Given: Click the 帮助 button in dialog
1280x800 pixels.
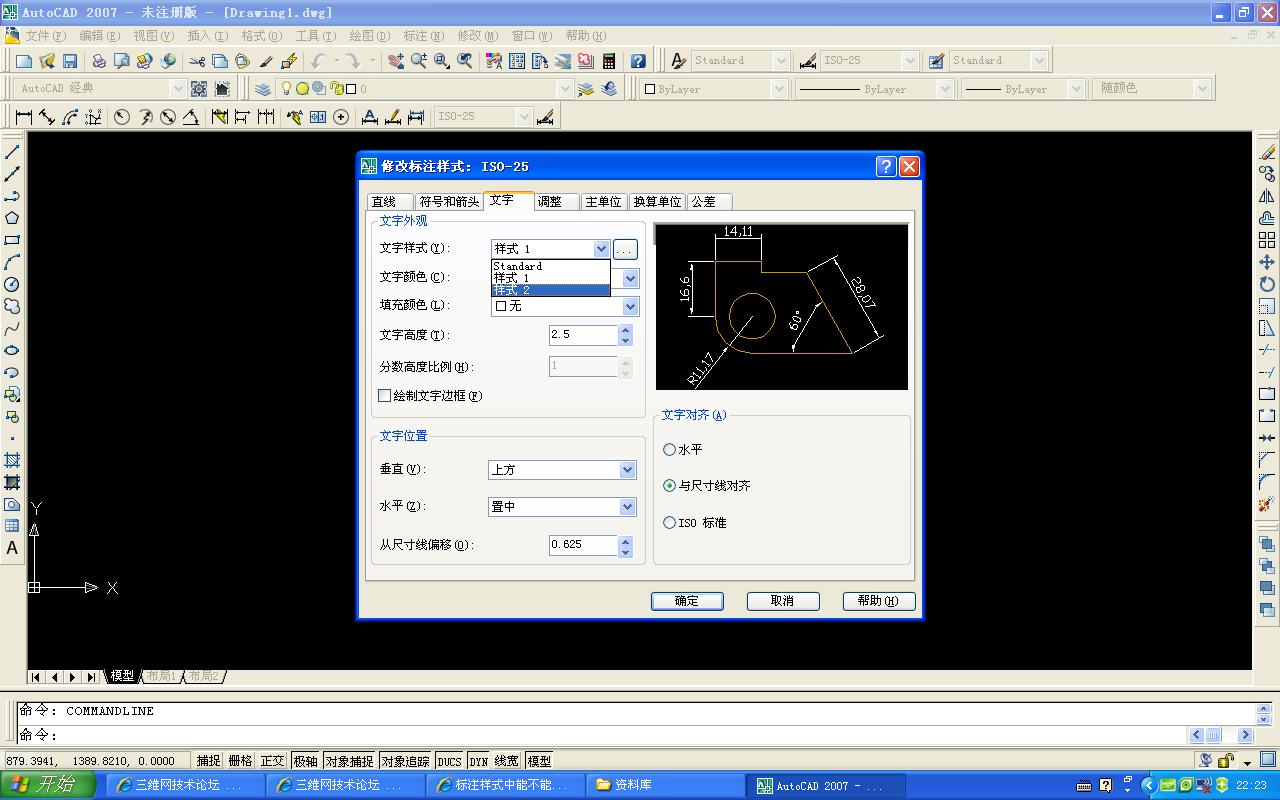Looking at the screenshot, I should click(879, 601).
